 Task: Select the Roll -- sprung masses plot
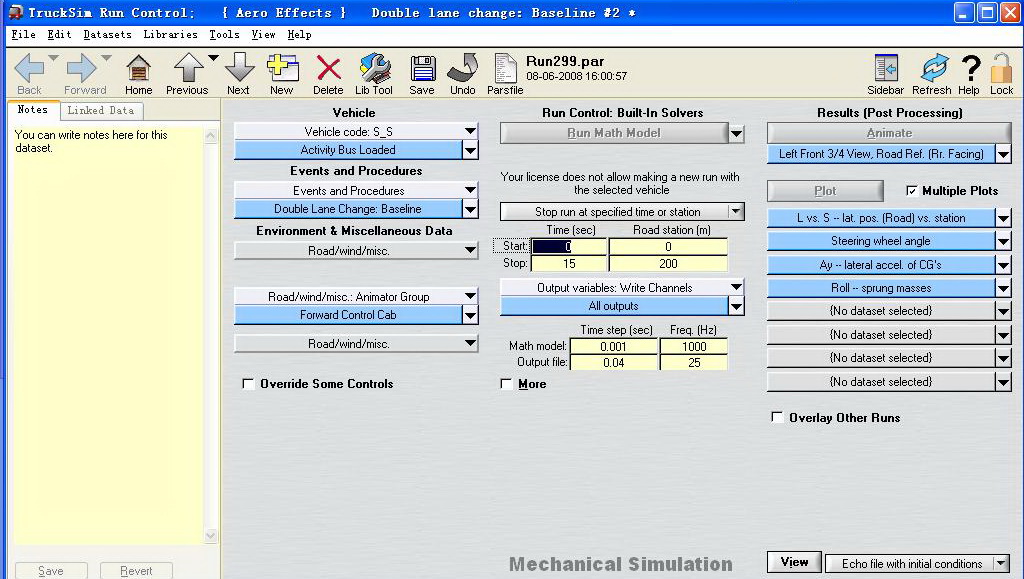point(881,288)
